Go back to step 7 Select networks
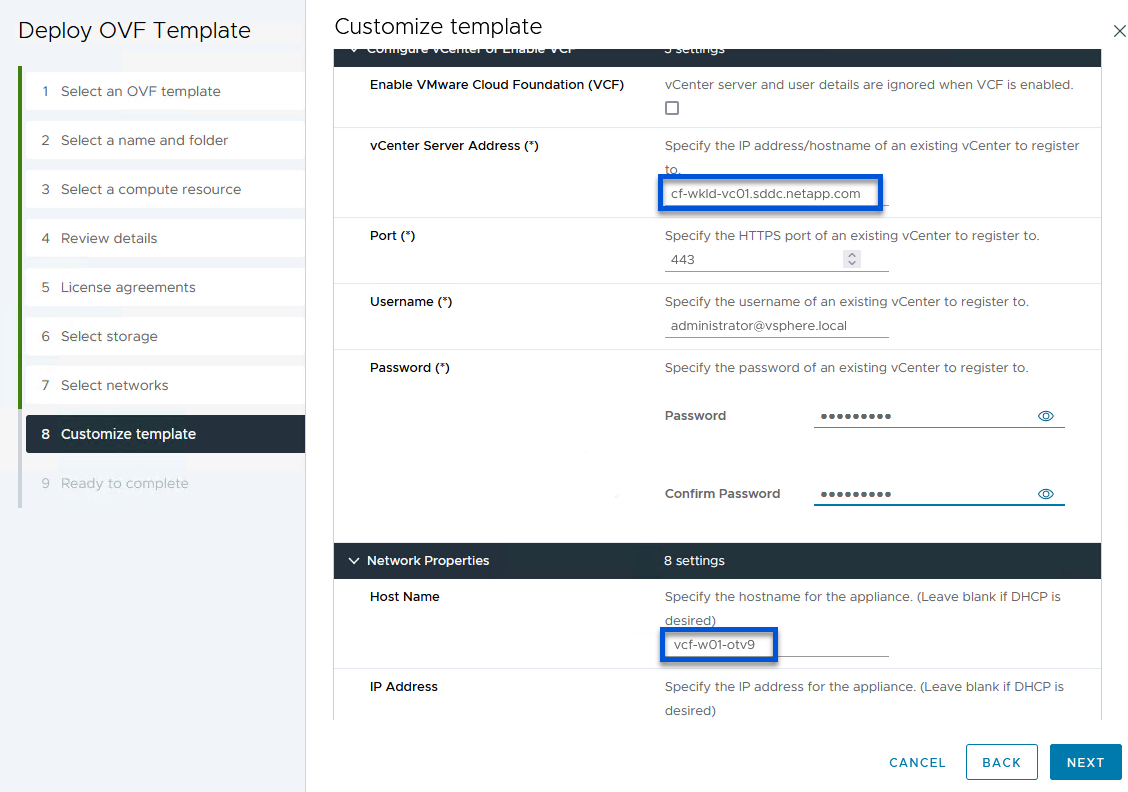Viewport: 1128px width, 792px height. pos(114,385)
